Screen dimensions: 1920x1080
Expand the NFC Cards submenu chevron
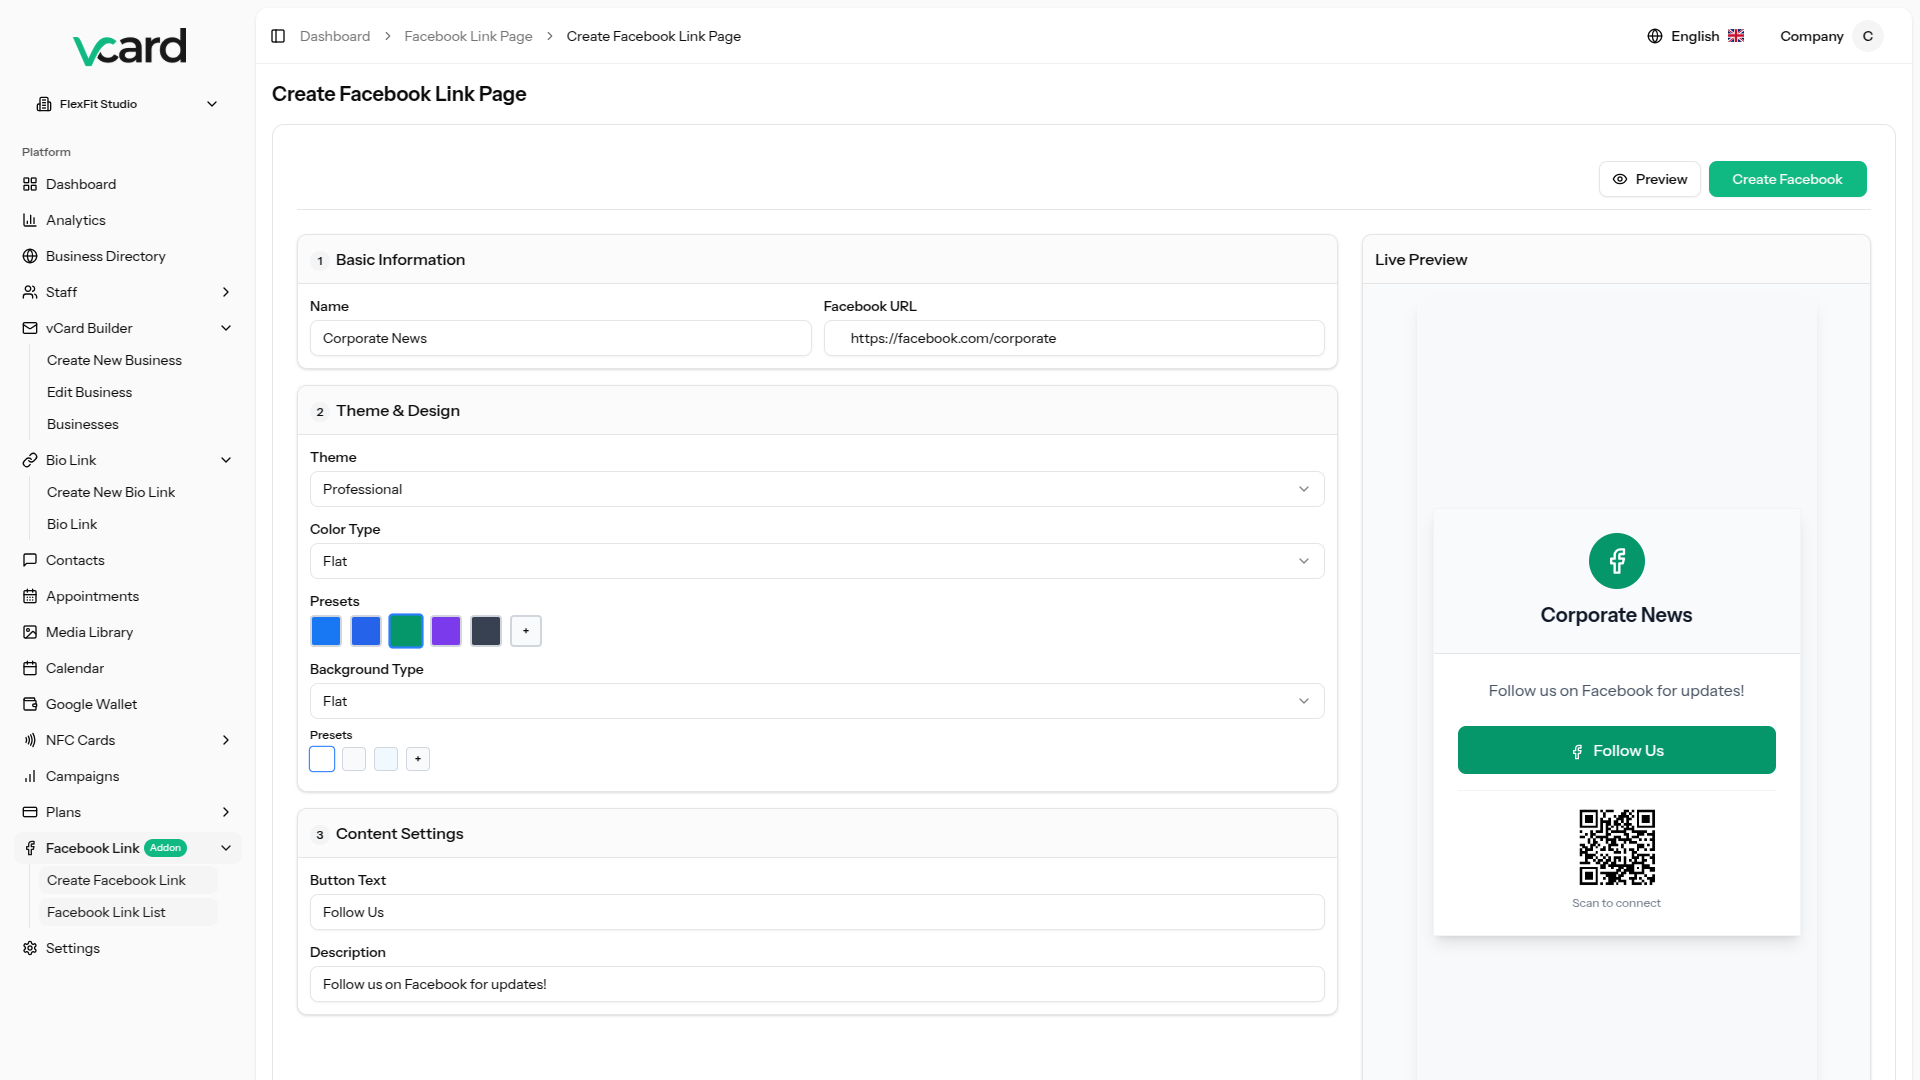[226, 740]
